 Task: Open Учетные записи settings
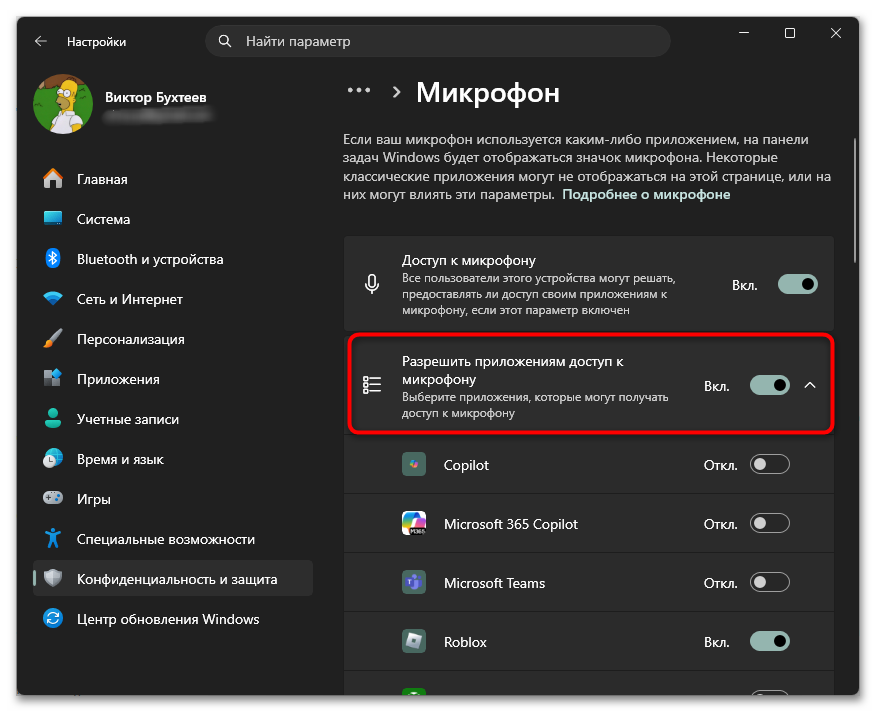click(173, 419)
